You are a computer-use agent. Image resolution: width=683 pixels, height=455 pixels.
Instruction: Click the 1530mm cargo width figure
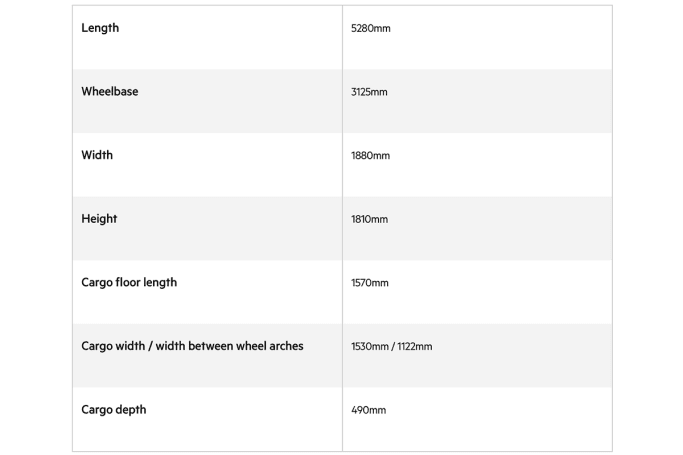[370, 346]
